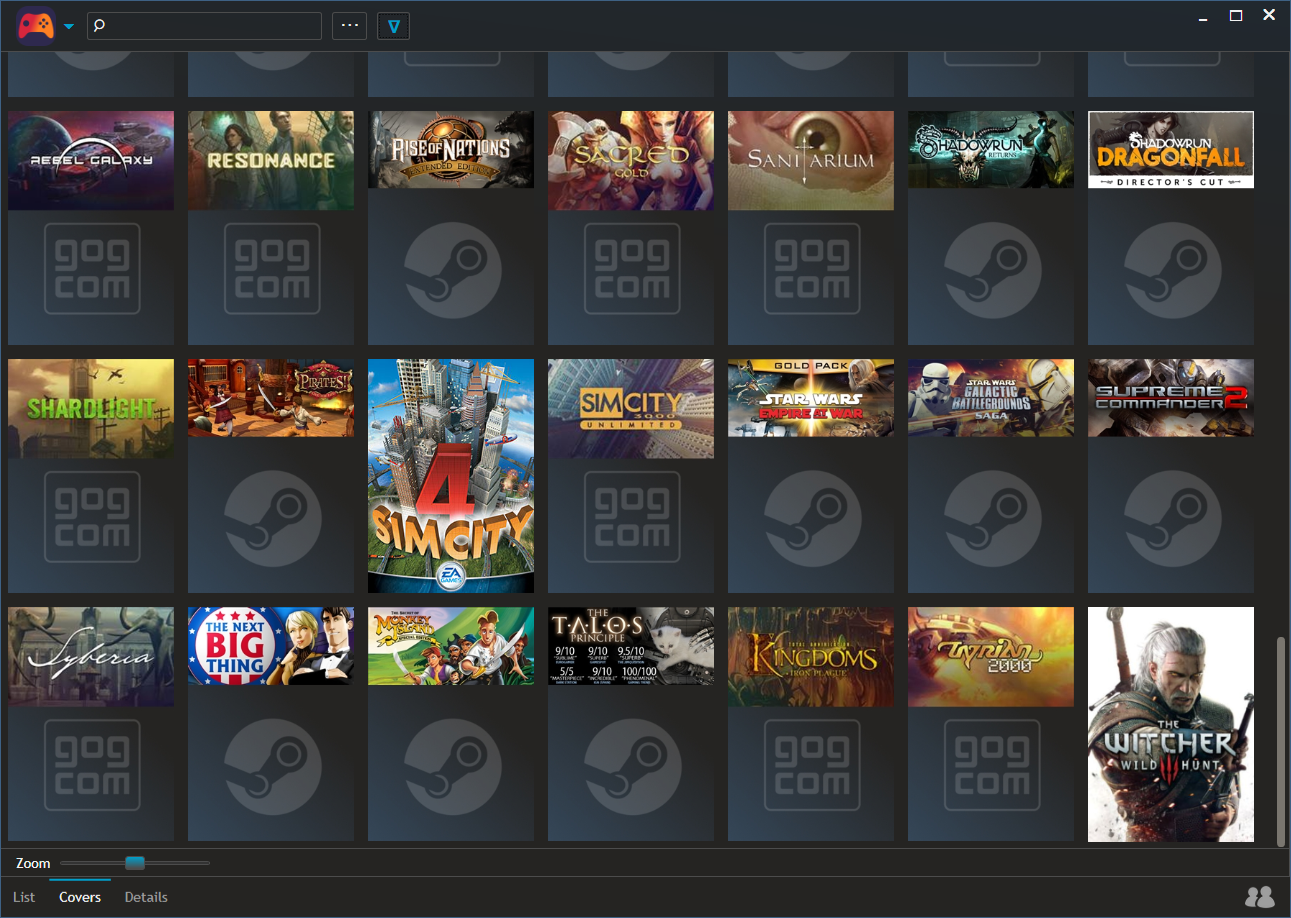This screenshot has height=918, width=1291.
Task: Click the search input field
Action: 205,26
